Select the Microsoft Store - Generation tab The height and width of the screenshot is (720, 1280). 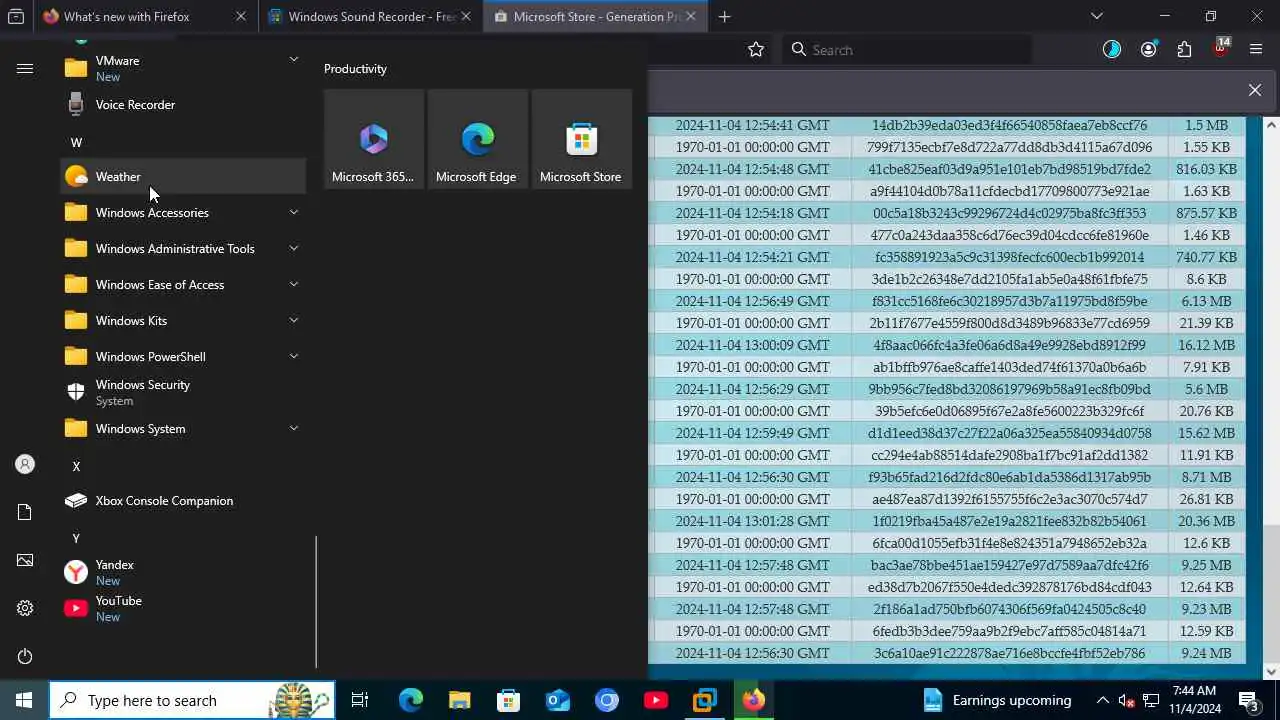(593, 17)
